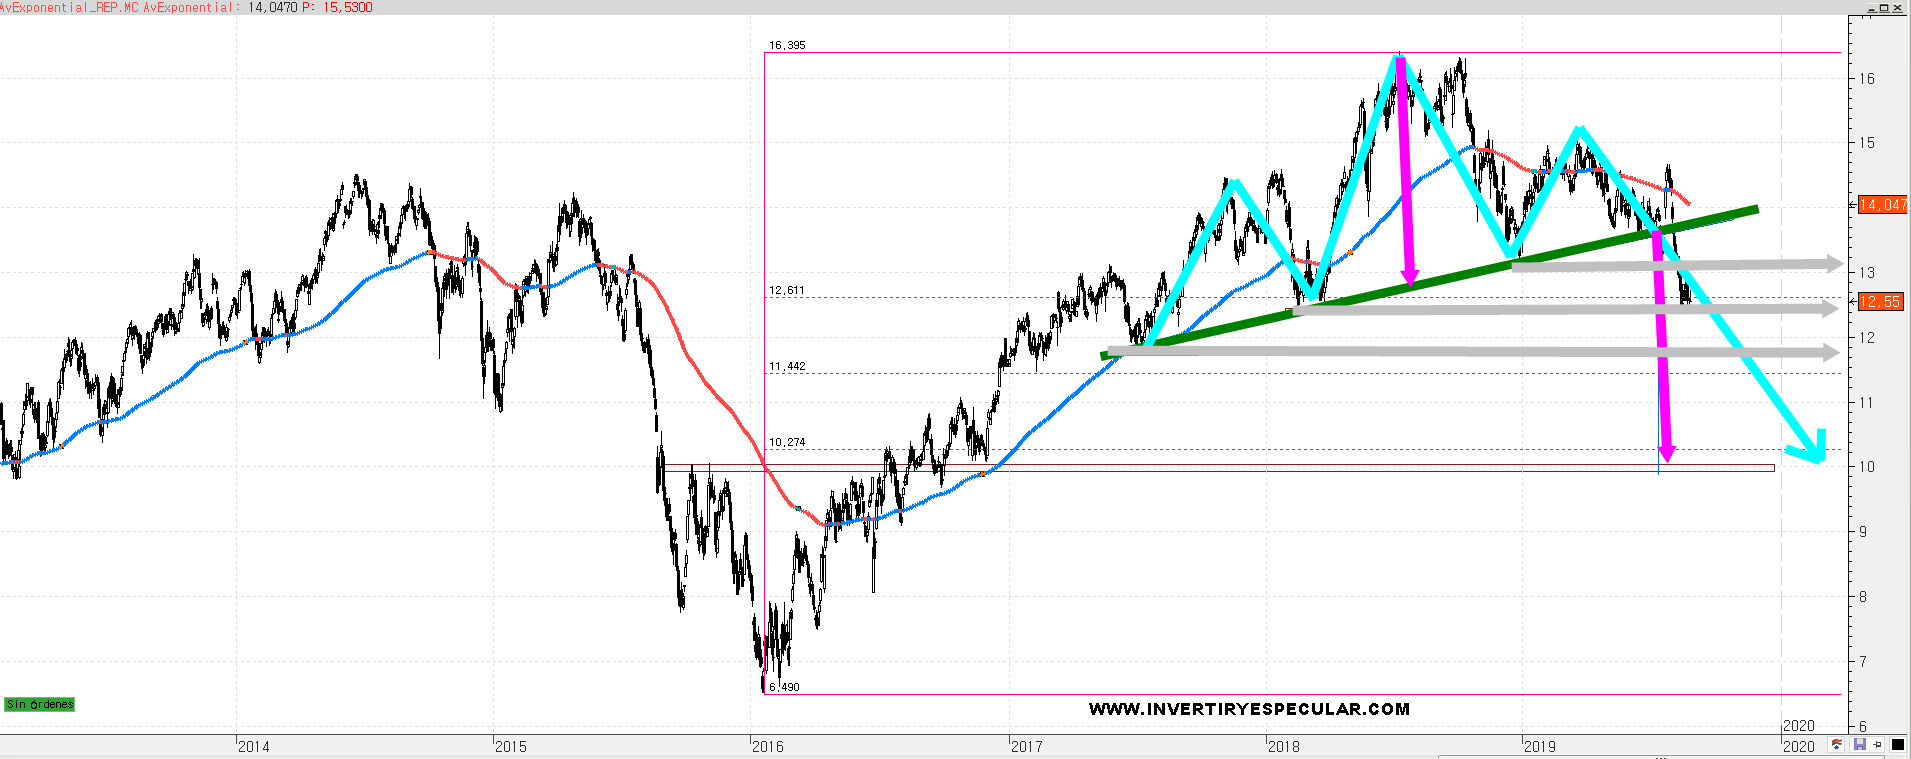Image resolution: width=1911 pixels, height=759 pixels.
Task: Click the WWW.INVERTIRYESPECULAR.COM watermark text
Action: 1249,709
